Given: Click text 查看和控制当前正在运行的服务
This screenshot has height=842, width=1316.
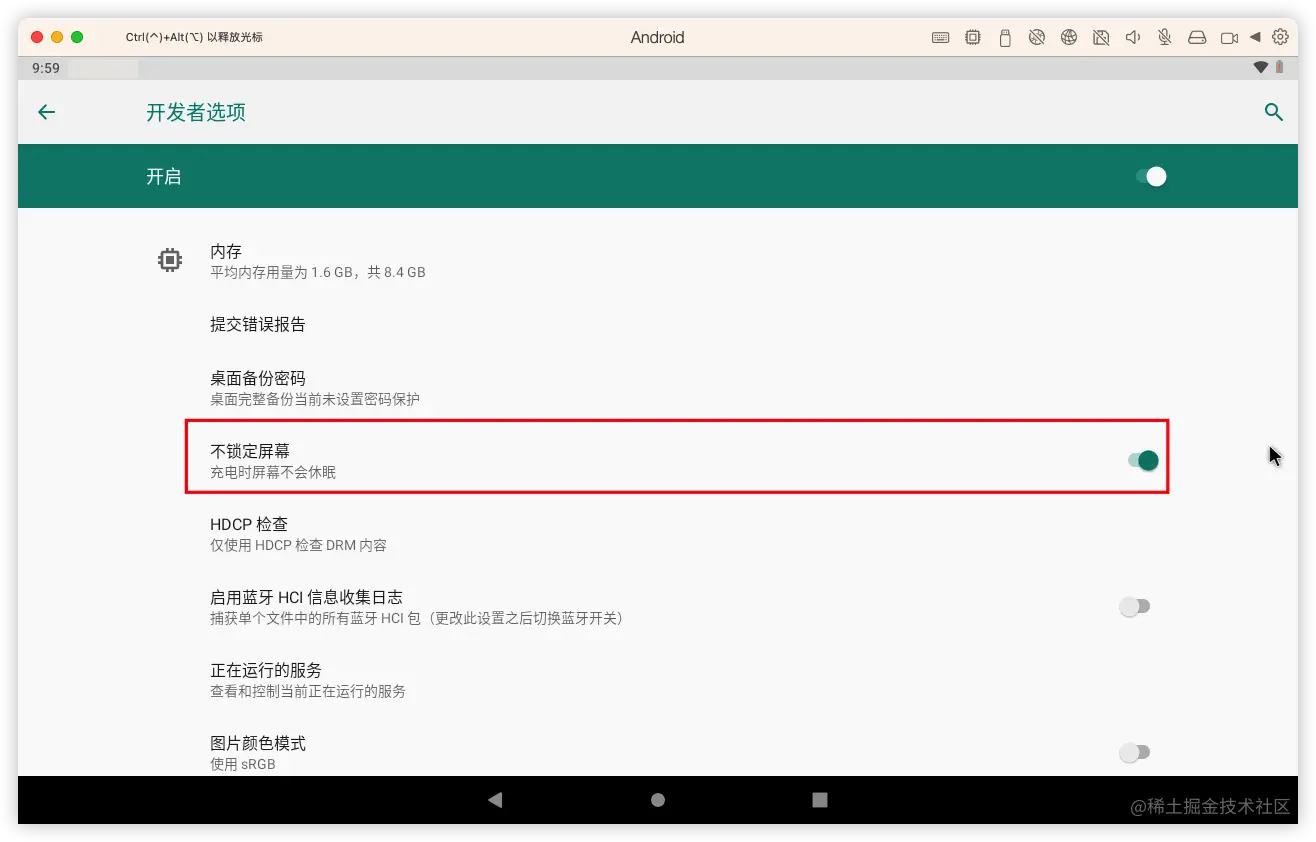Looking at the screenshot, I should point(308,691).
